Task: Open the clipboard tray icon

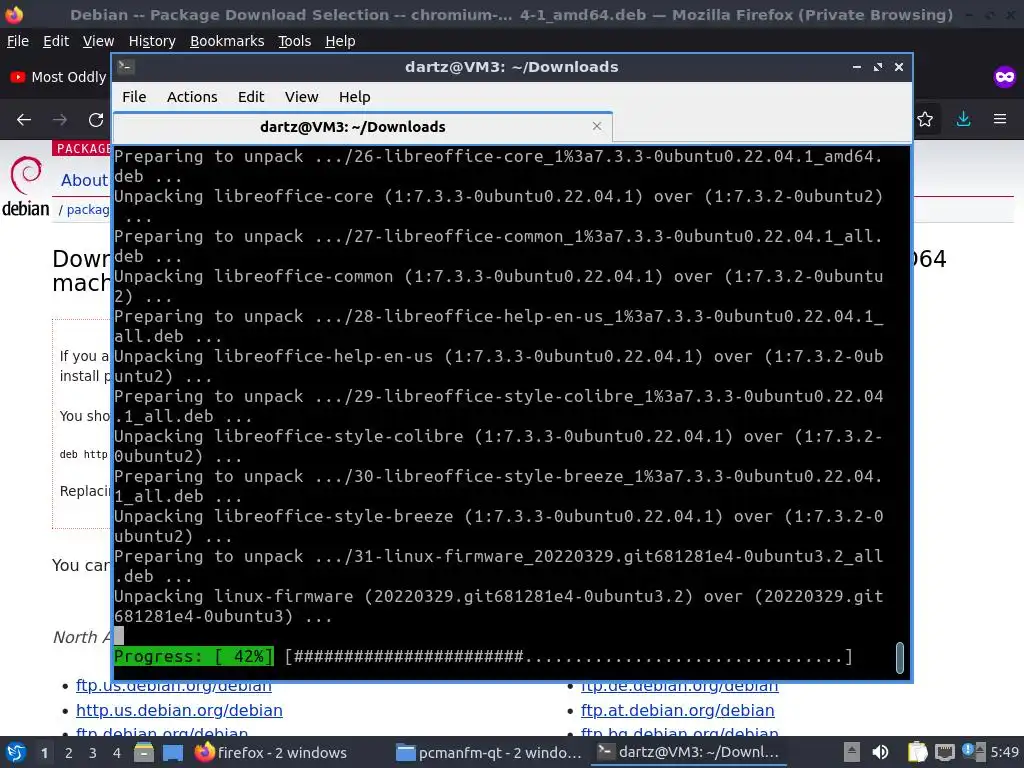Action: coord(918,752)
